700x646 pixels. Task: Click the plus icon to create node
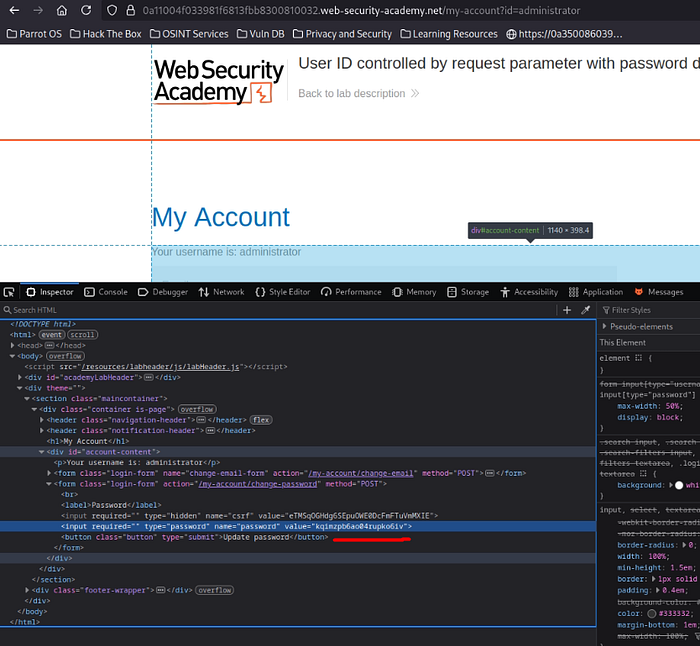click(567, 310)
